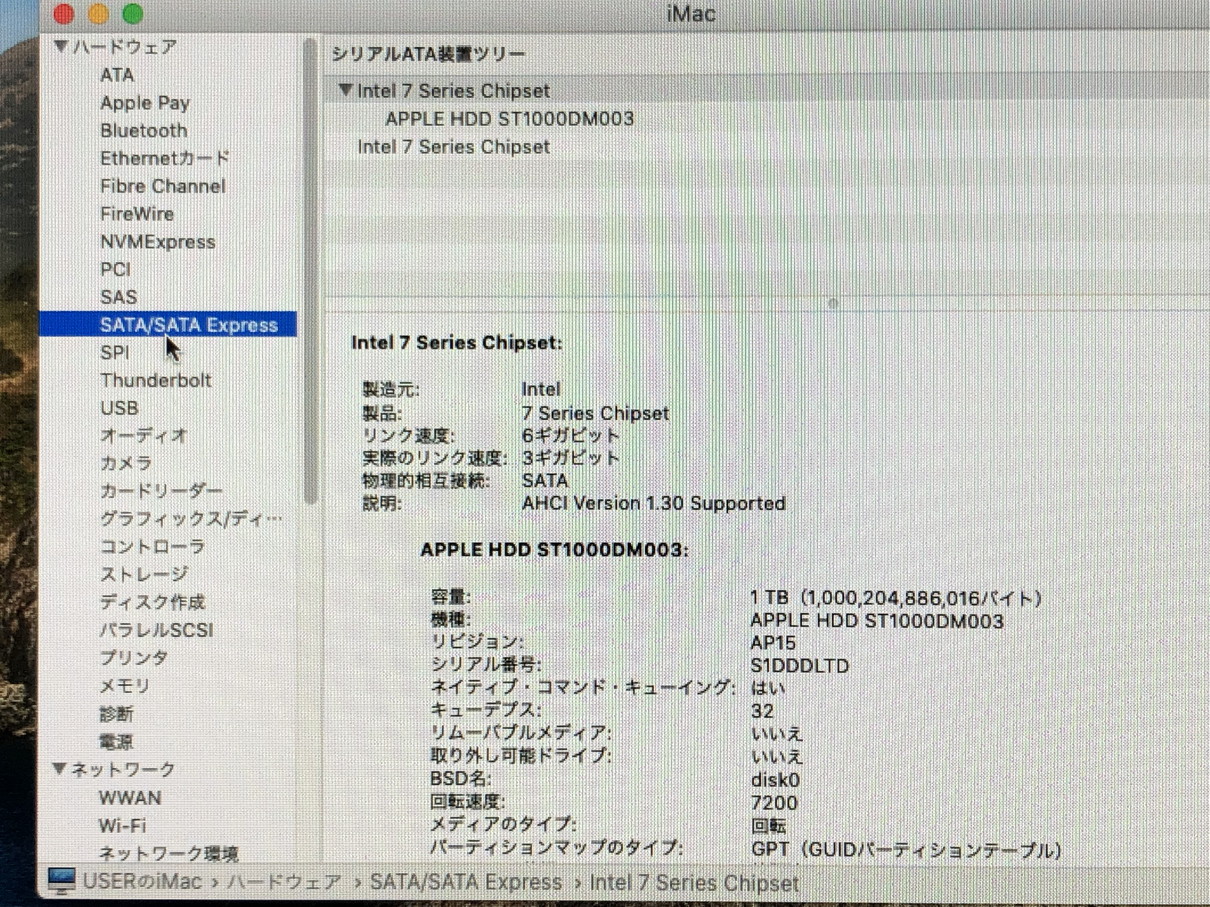Select Ethernetカード in the sidebar

[x=165, y=158]
